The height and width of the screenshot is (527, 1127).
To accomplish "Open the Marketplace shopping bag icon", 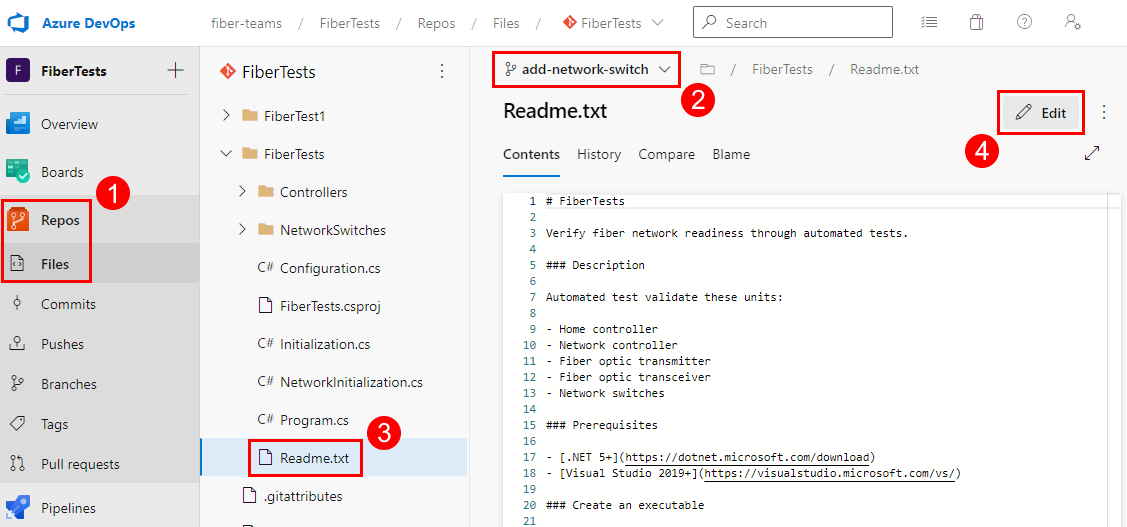I will pyautogui.click(x=975, y=22).
